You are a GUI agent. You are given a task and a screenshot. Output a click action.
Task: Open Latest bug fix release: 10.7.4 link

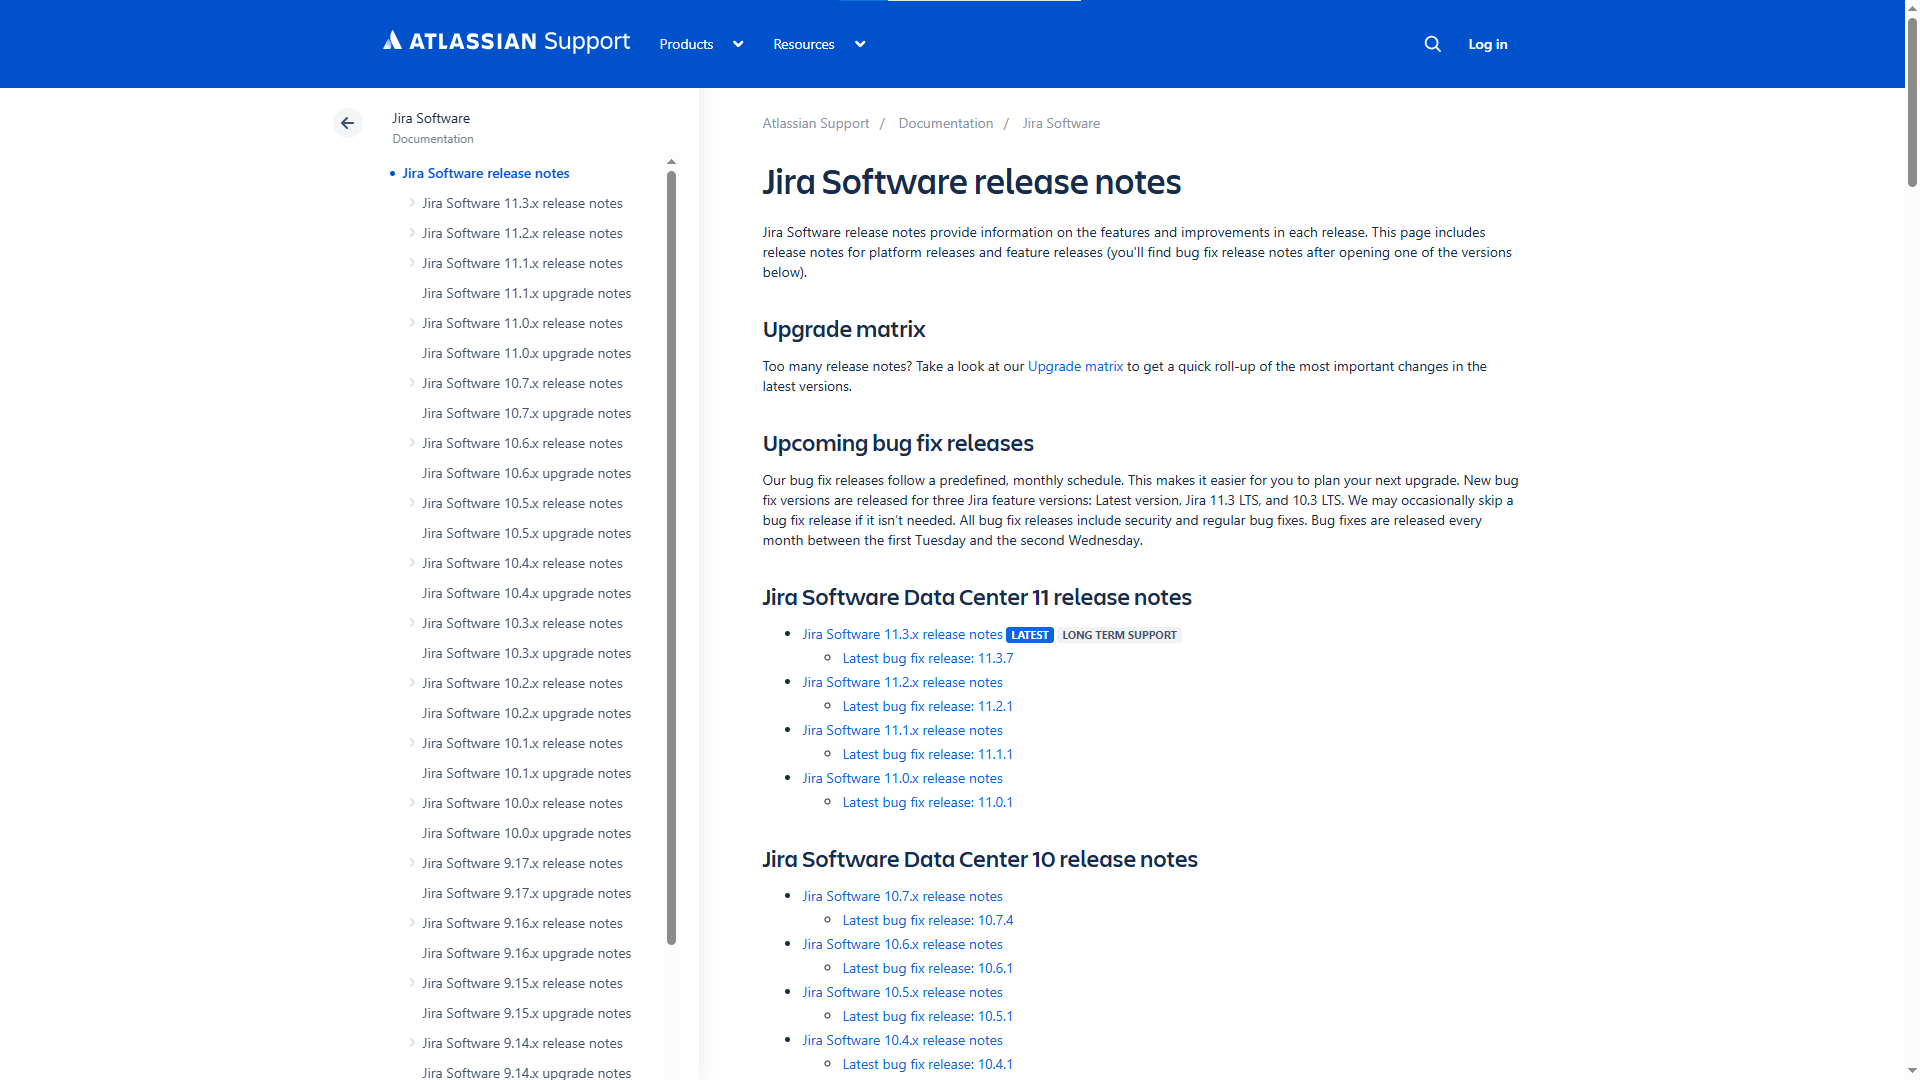(927, 920)
